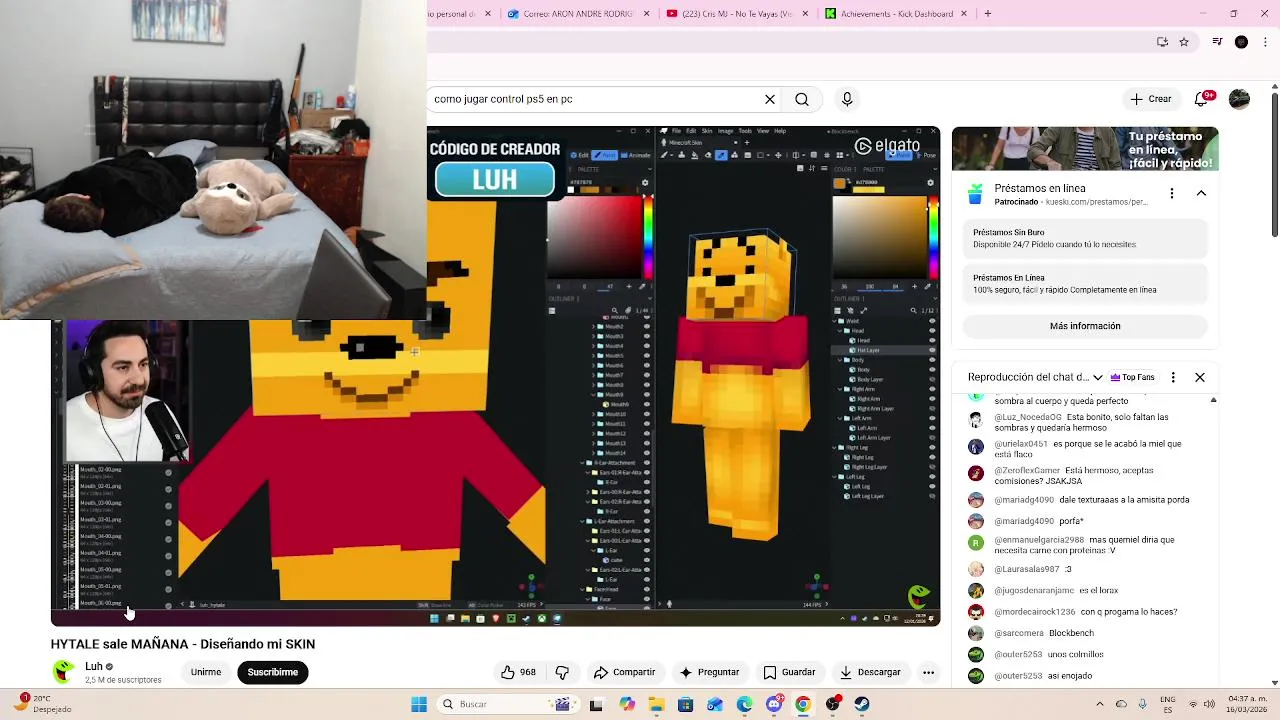The height and width of the screenshot is (720, 1280).
Task: Clear the YouTube search text with X
Action: click(770, 99)
